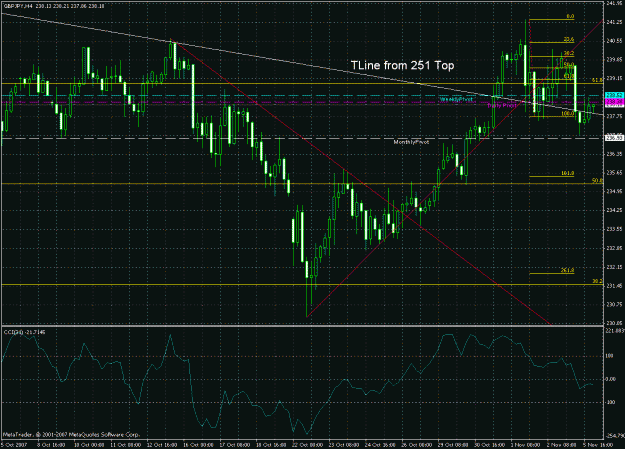Click the 236.35 price axis value

(615, 154)
